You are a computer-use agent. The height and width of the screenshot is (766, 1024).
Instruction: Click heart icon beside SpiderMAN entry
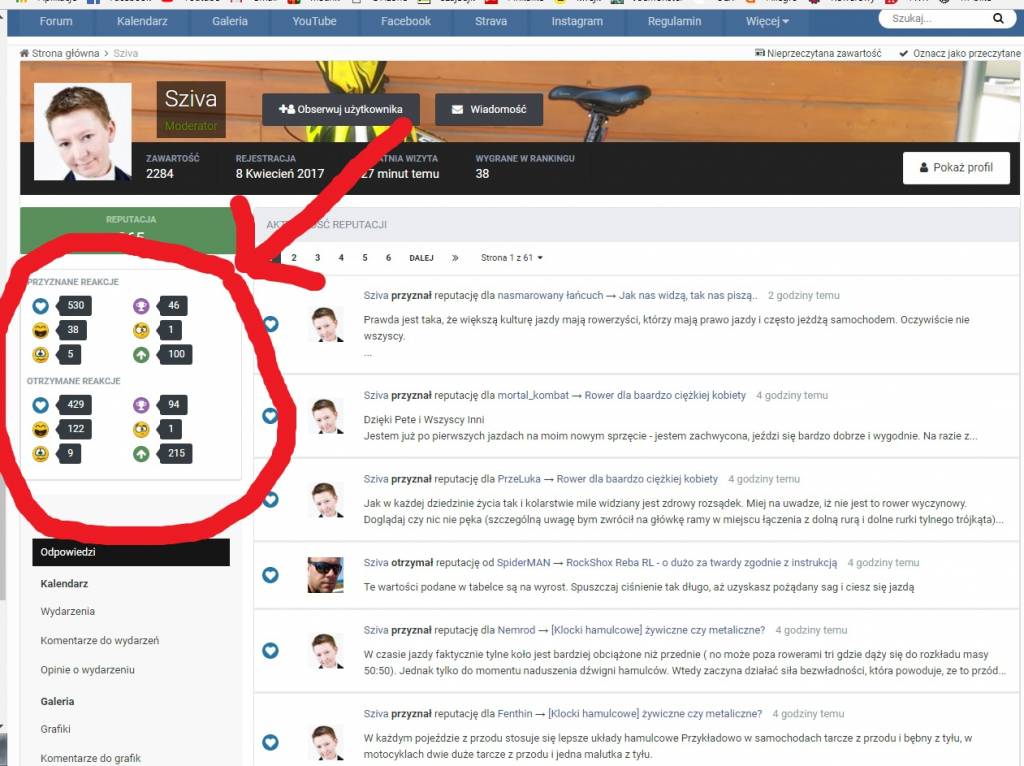(x=270, y=575)
